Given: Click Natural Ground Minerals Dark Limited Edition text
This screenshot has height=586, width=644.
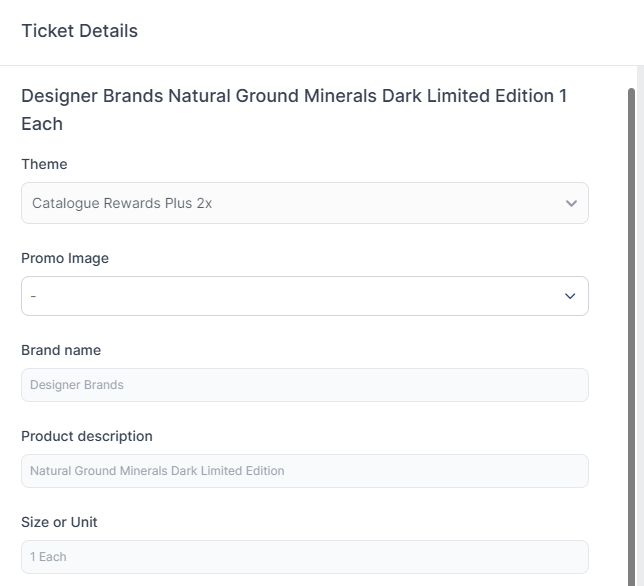Looking at the screenshot, I should coord(157,471).
